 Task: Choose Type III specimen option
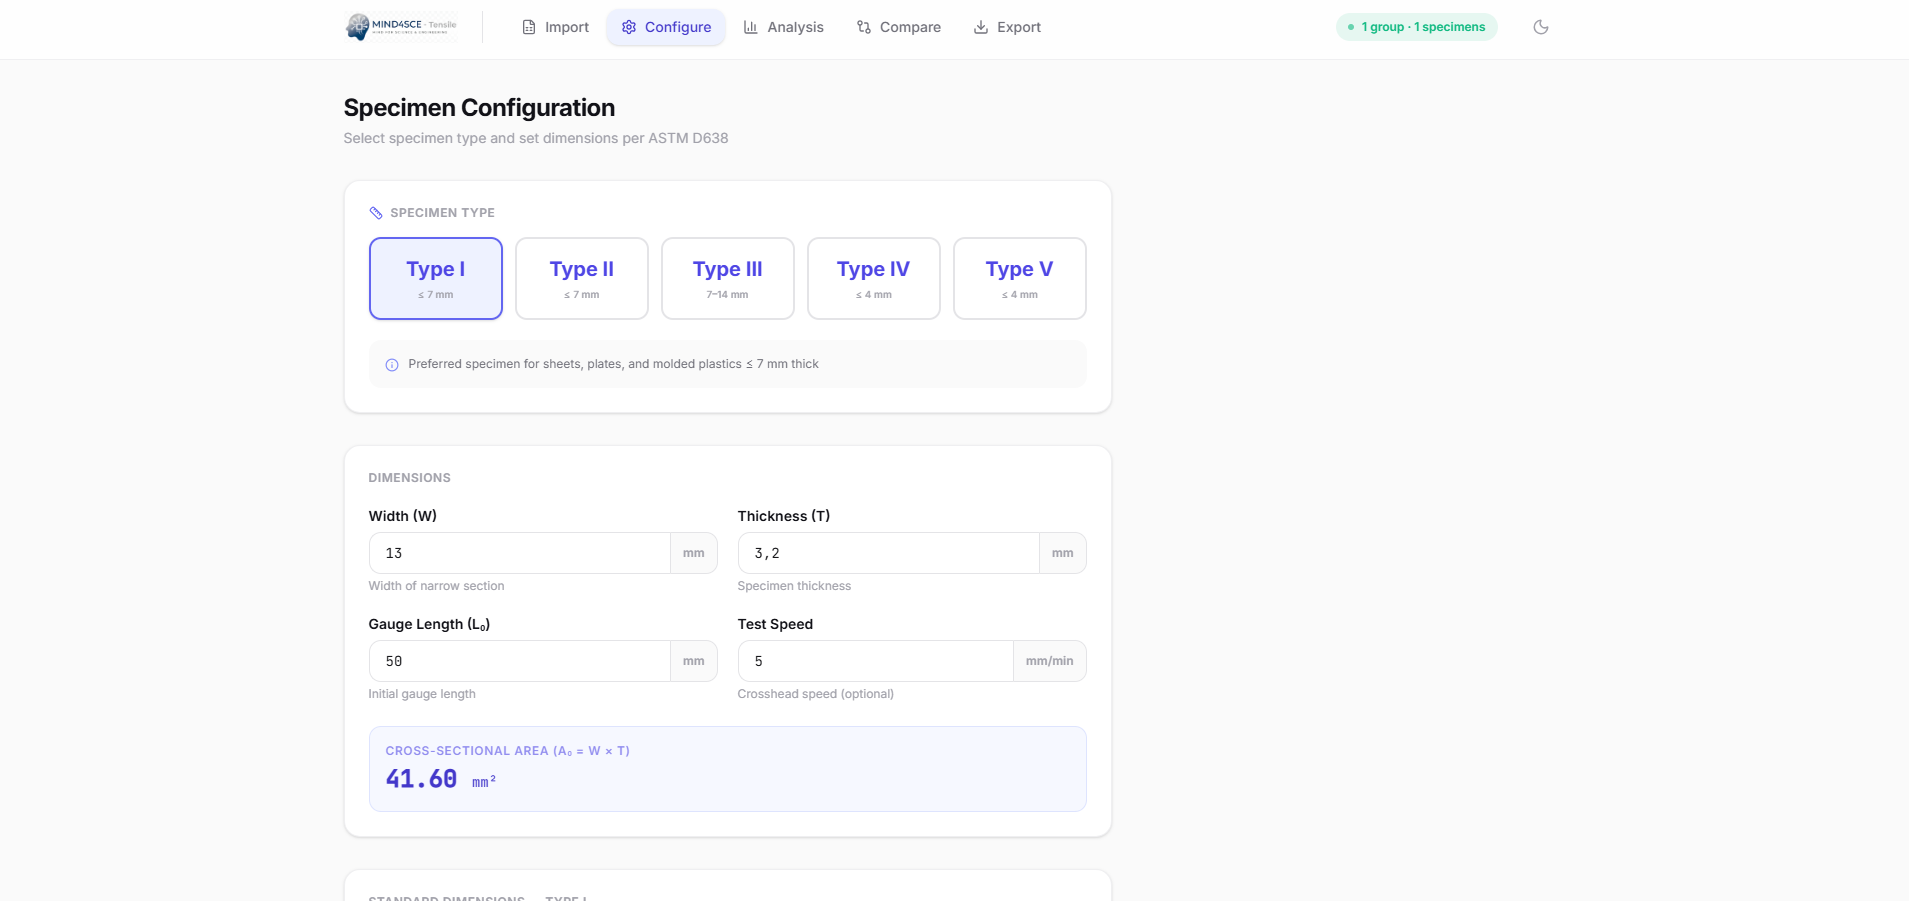pyautogui.click(x=727, y=278)
